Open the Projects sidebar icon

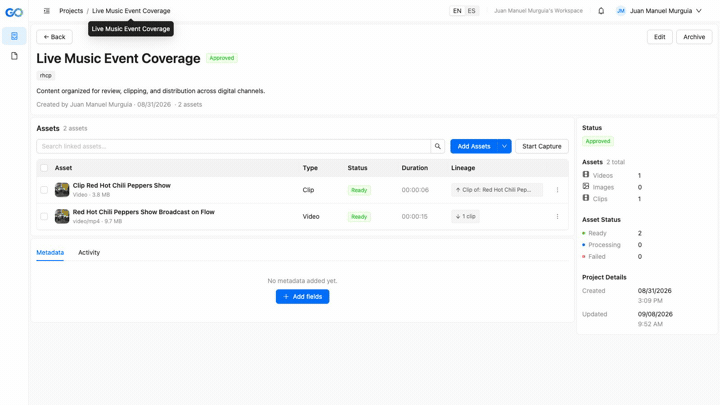tap(14, 36)
